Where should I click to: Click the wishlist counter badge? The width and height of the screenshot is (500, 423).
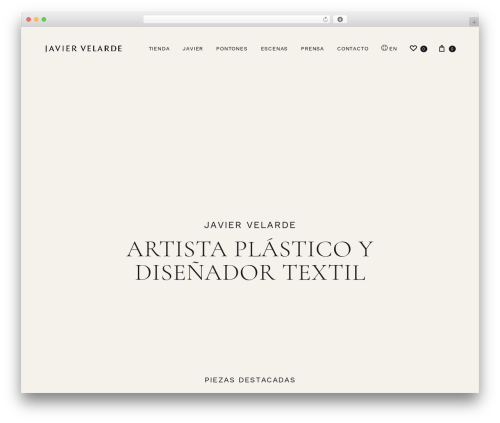[424, 49]
